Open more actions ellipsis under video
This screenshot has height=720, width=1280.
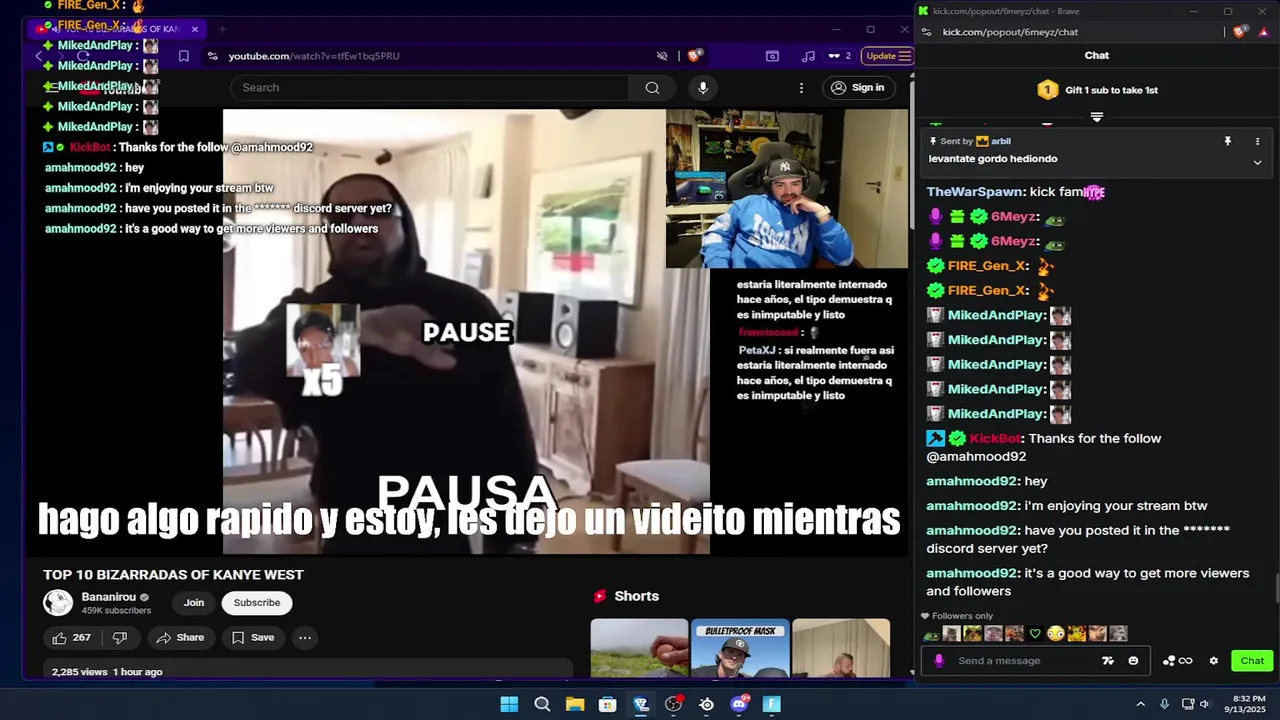(305, 638)
